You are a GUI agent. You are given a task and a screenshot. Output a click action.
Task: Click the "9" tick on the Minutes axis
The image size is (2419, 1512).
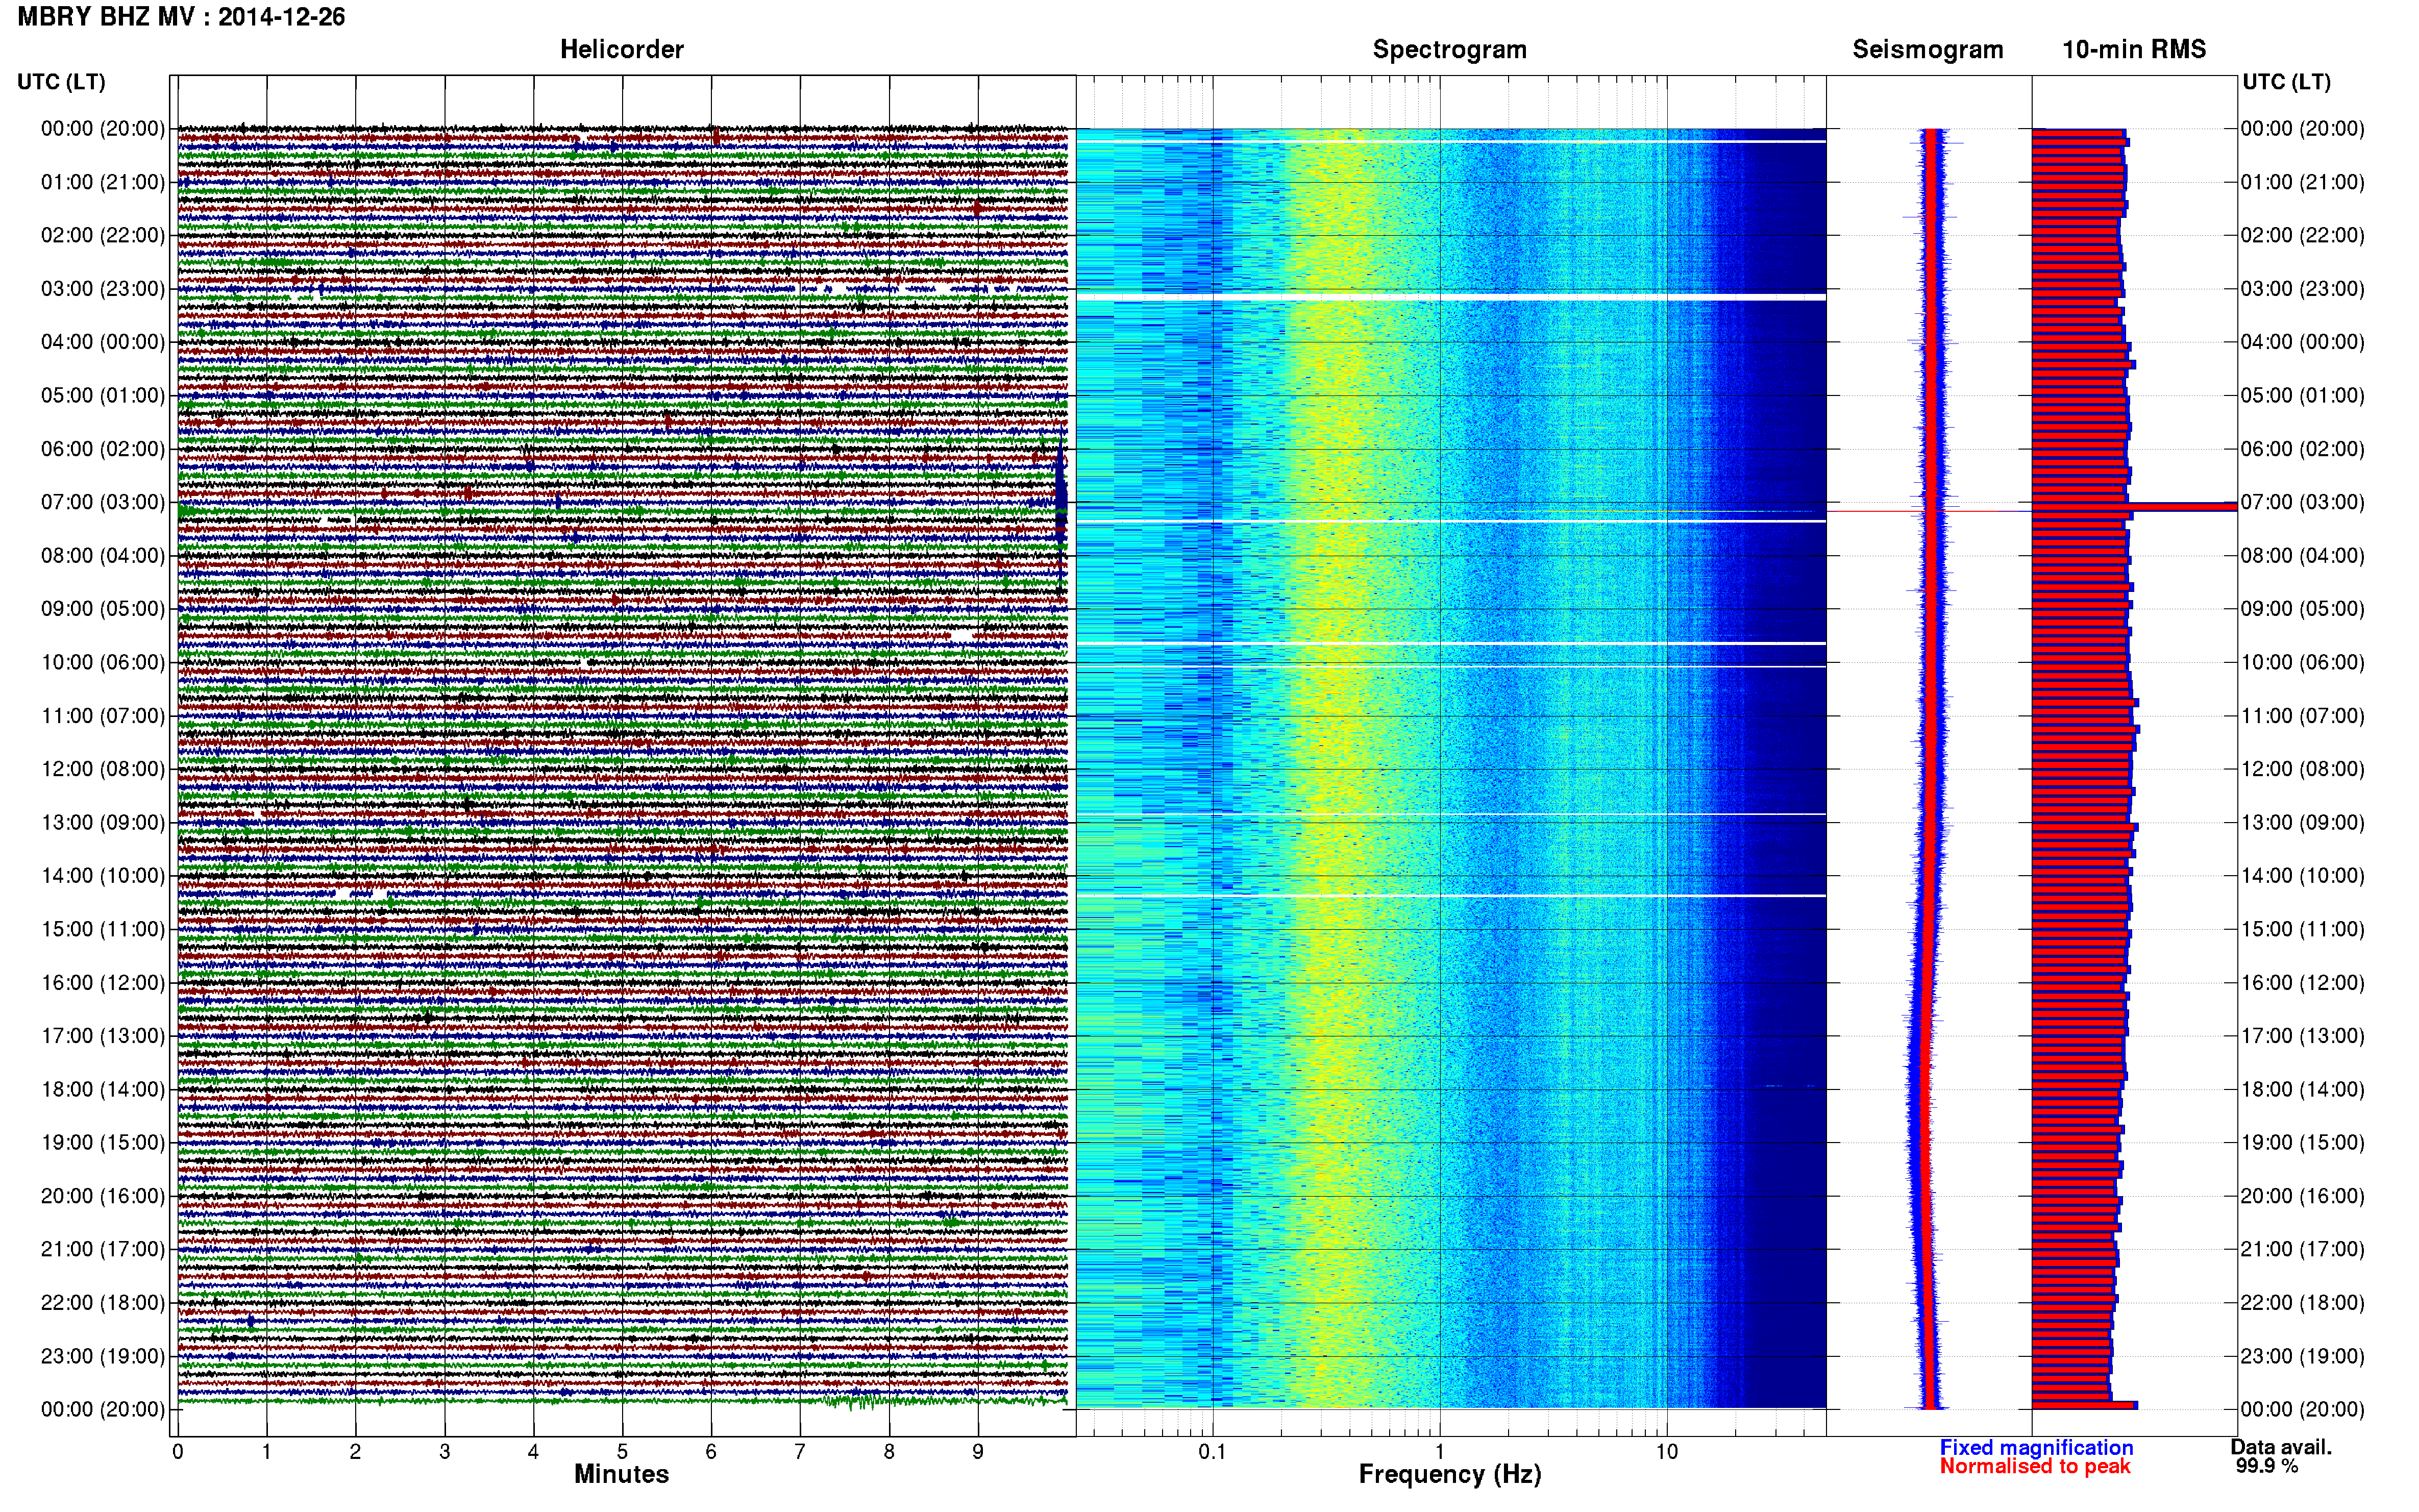[978, 1452]
